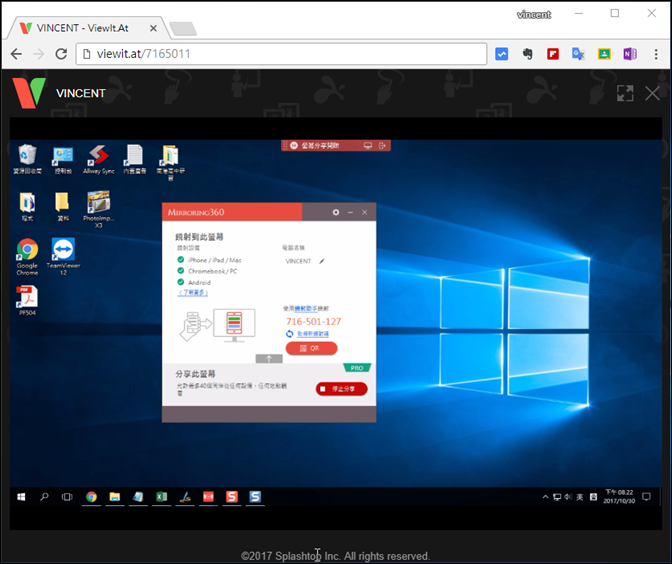This screenshot has width=672, height=564.
Task: Click the viewit.at address bar
Action: tap(281, 54)
